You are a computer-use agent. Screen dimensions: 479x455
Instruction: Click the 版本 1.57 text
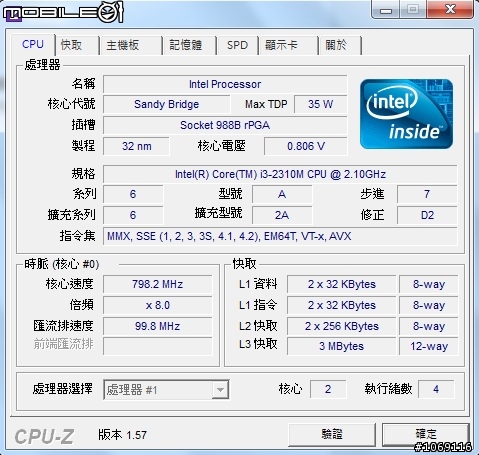tap(122, 435)
